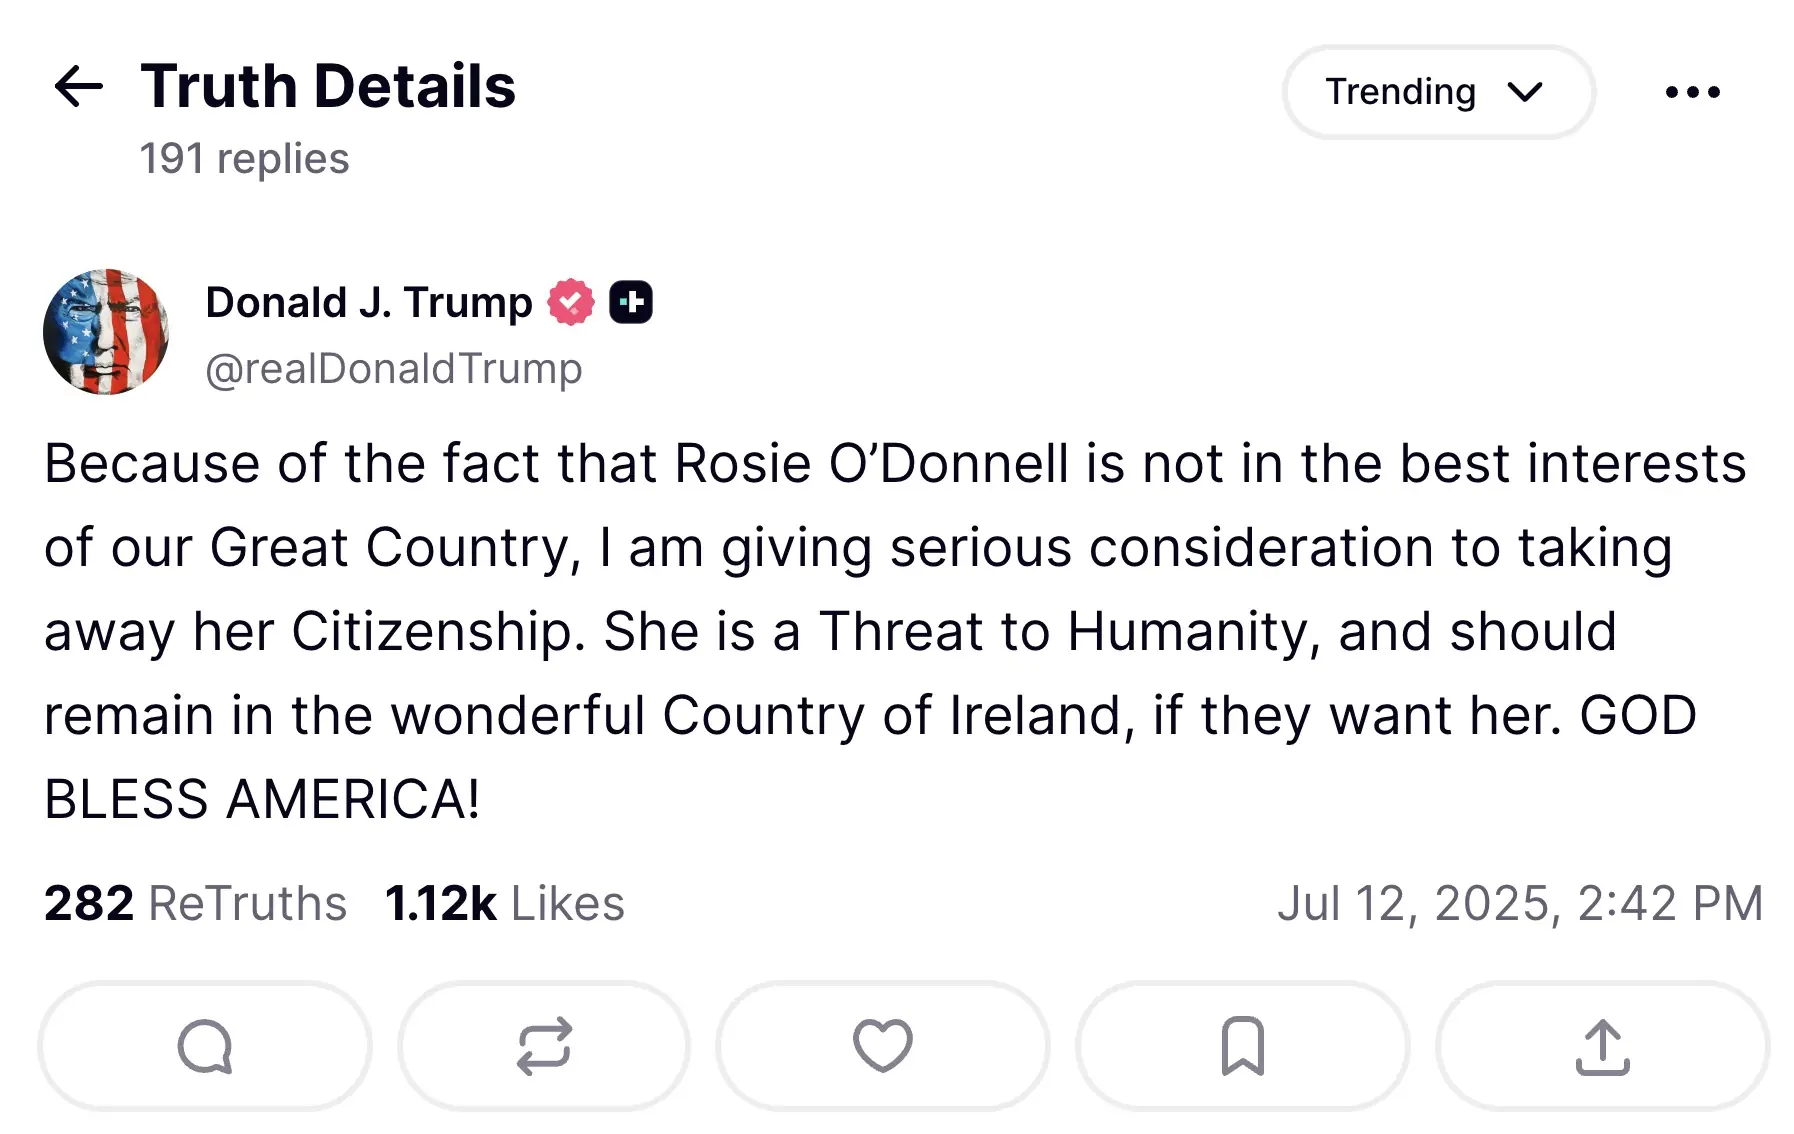Visit the @realDonaldTrump handle
This screenshot has height=1134, width=1794.
(x=393, y=369)
